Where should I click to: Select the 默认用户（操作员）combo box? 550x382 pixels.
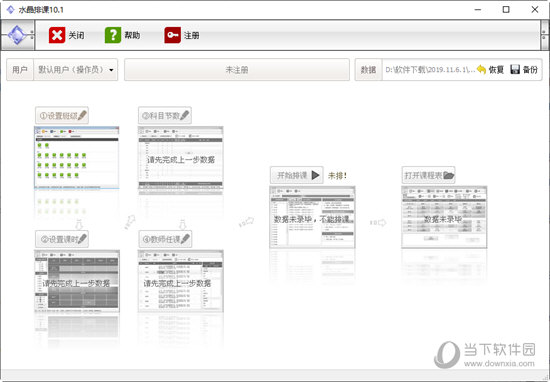pos(75,69)
